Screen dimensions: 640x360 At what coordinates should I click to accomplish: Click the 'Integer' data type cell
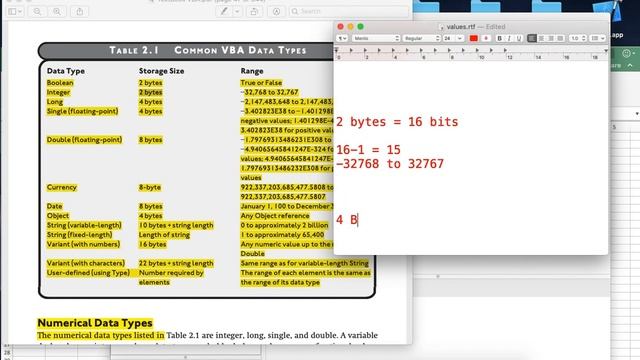click(58, 92)
